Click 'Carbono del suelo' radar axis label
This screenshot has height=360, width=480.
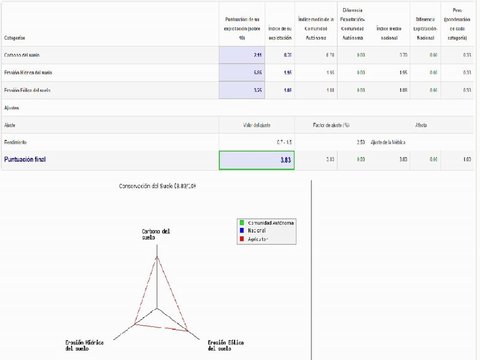[156, 234]
